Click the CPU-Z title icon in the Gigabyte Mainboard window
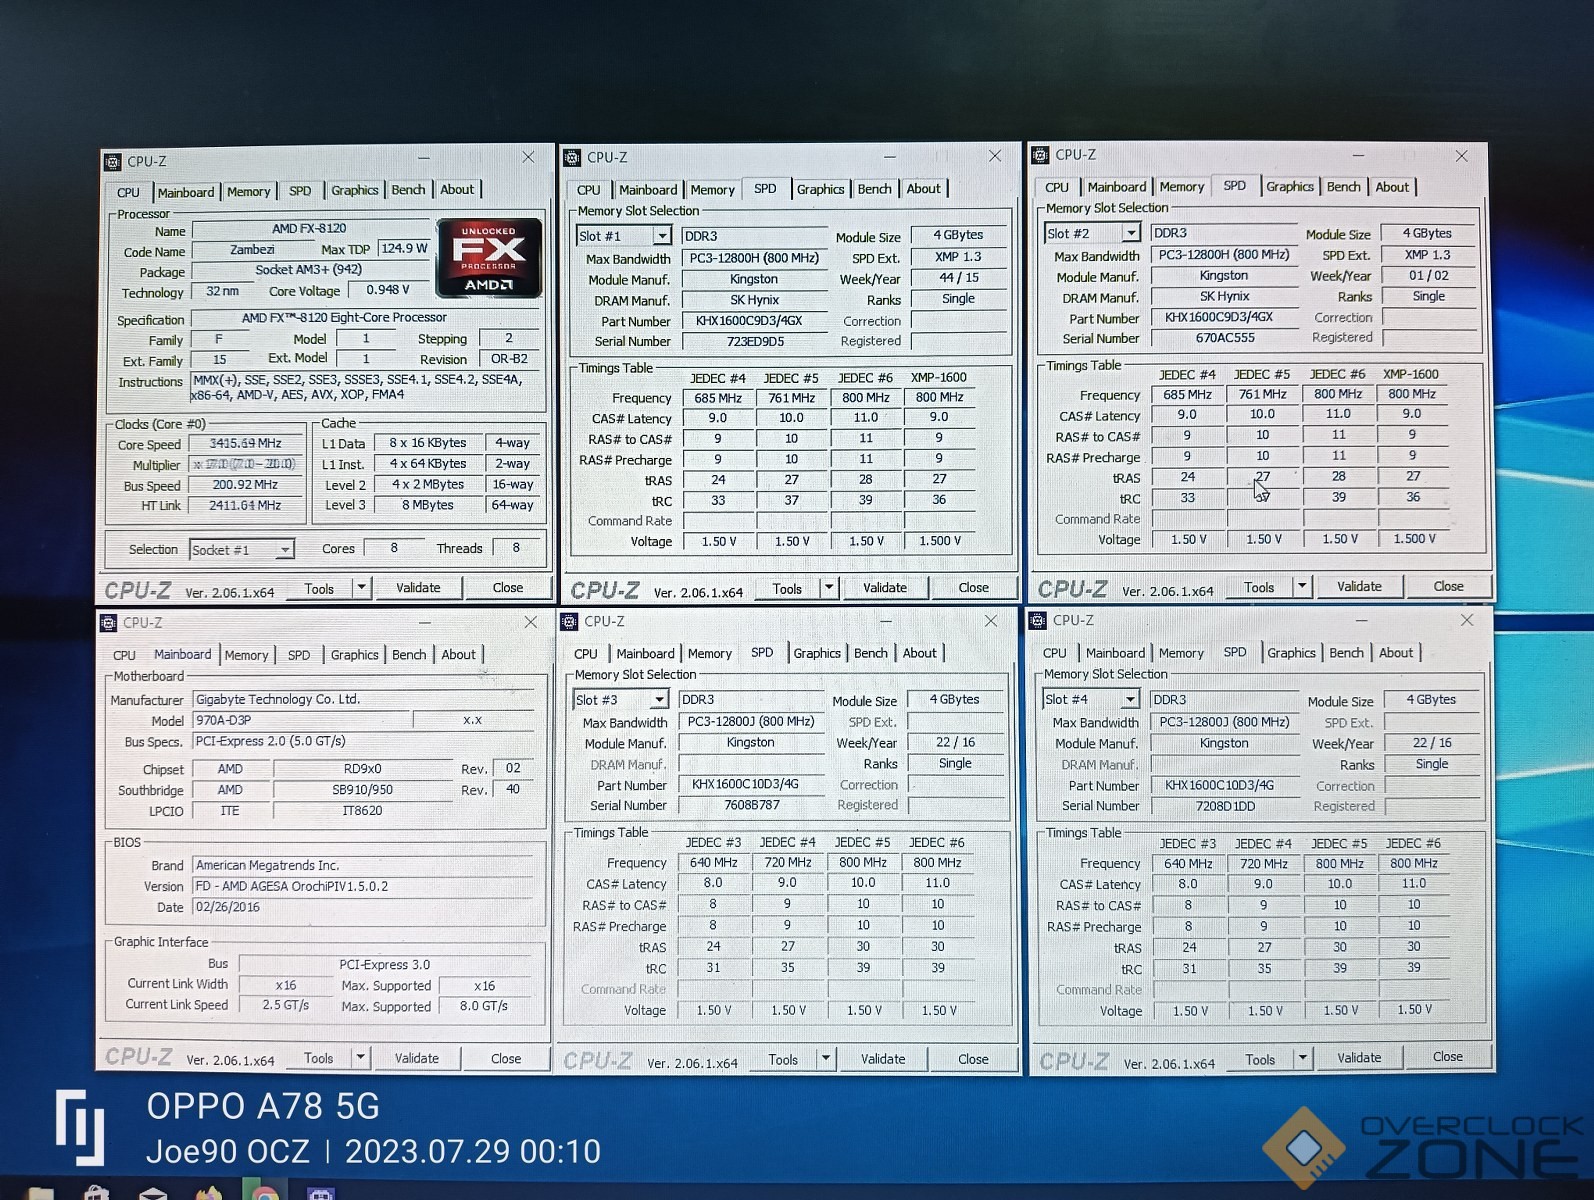The height and width of the screenshot is (1200, 1594). click(x=108, y=623)
